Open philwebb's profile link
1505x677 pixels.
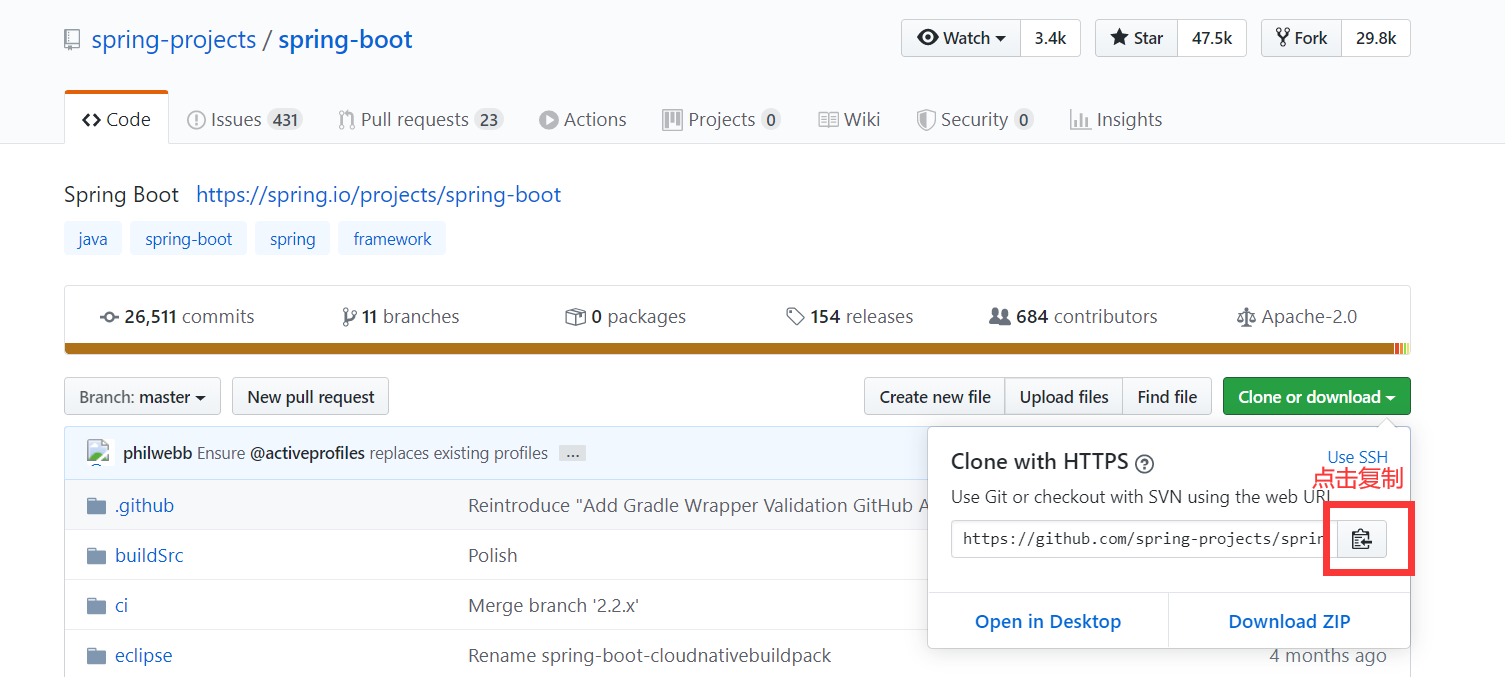[x=158, y=453]
